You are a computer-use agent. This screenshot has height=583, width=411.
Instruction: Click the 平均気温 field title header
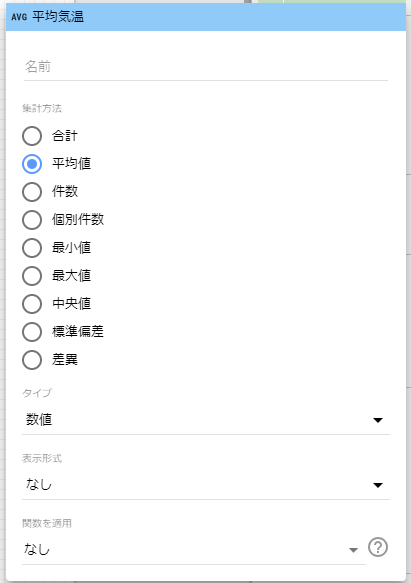(58, 17)
